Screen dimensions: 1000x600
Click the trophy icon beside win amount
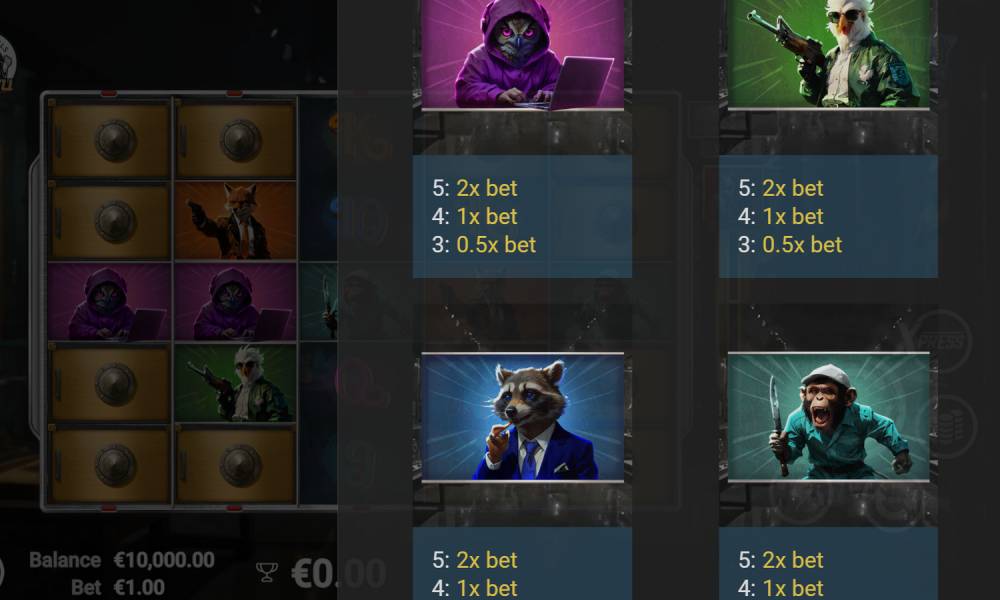(x=267, y=572)
